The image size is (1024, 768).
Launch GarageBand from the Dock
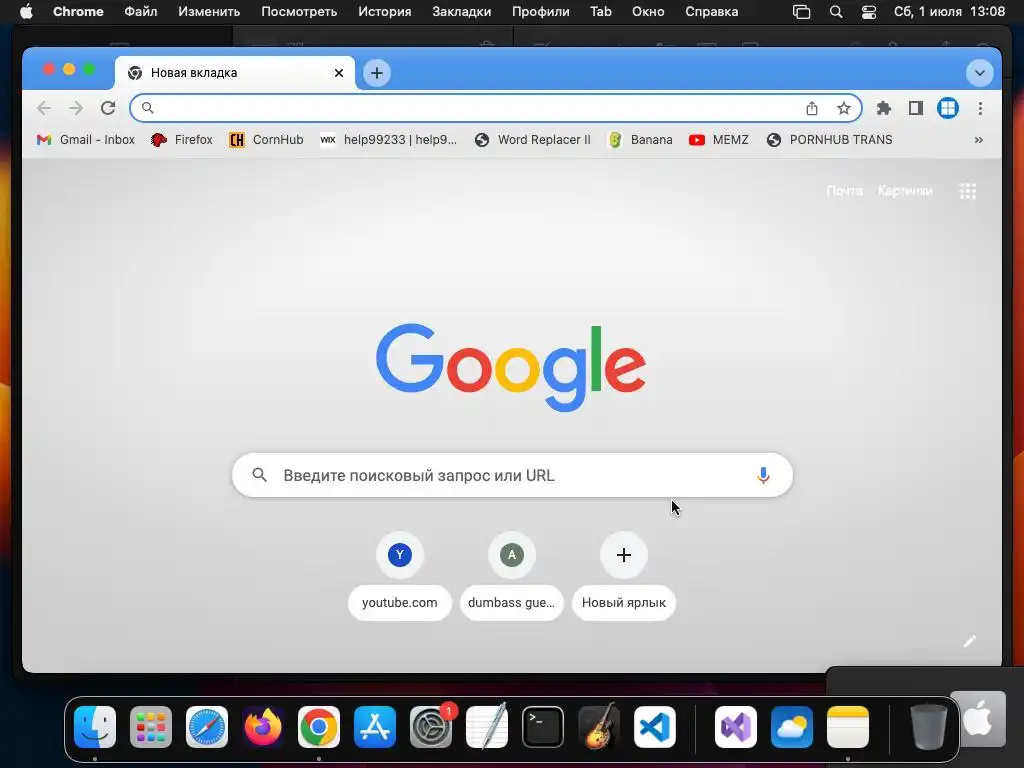[x=599, y=727]
